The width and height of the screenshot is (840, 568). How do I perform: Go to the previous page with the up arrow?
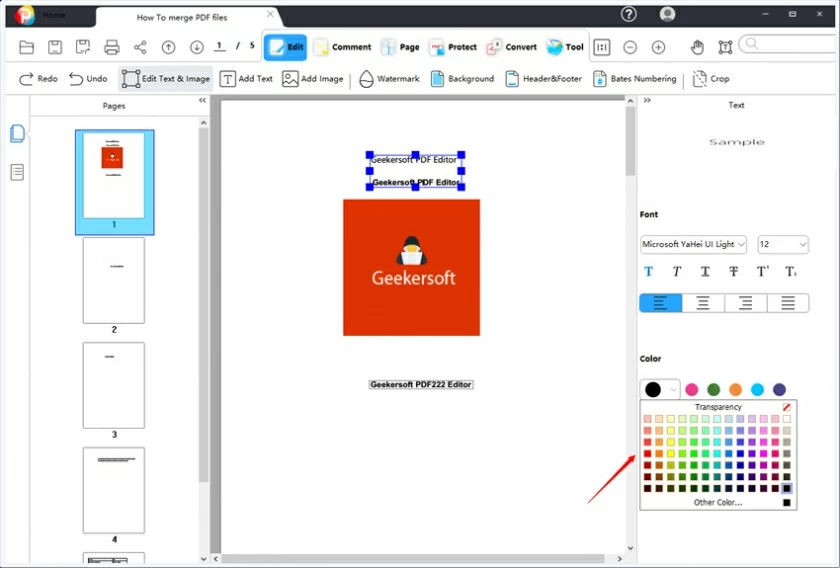pyautogui.click(x=168, y=47)
